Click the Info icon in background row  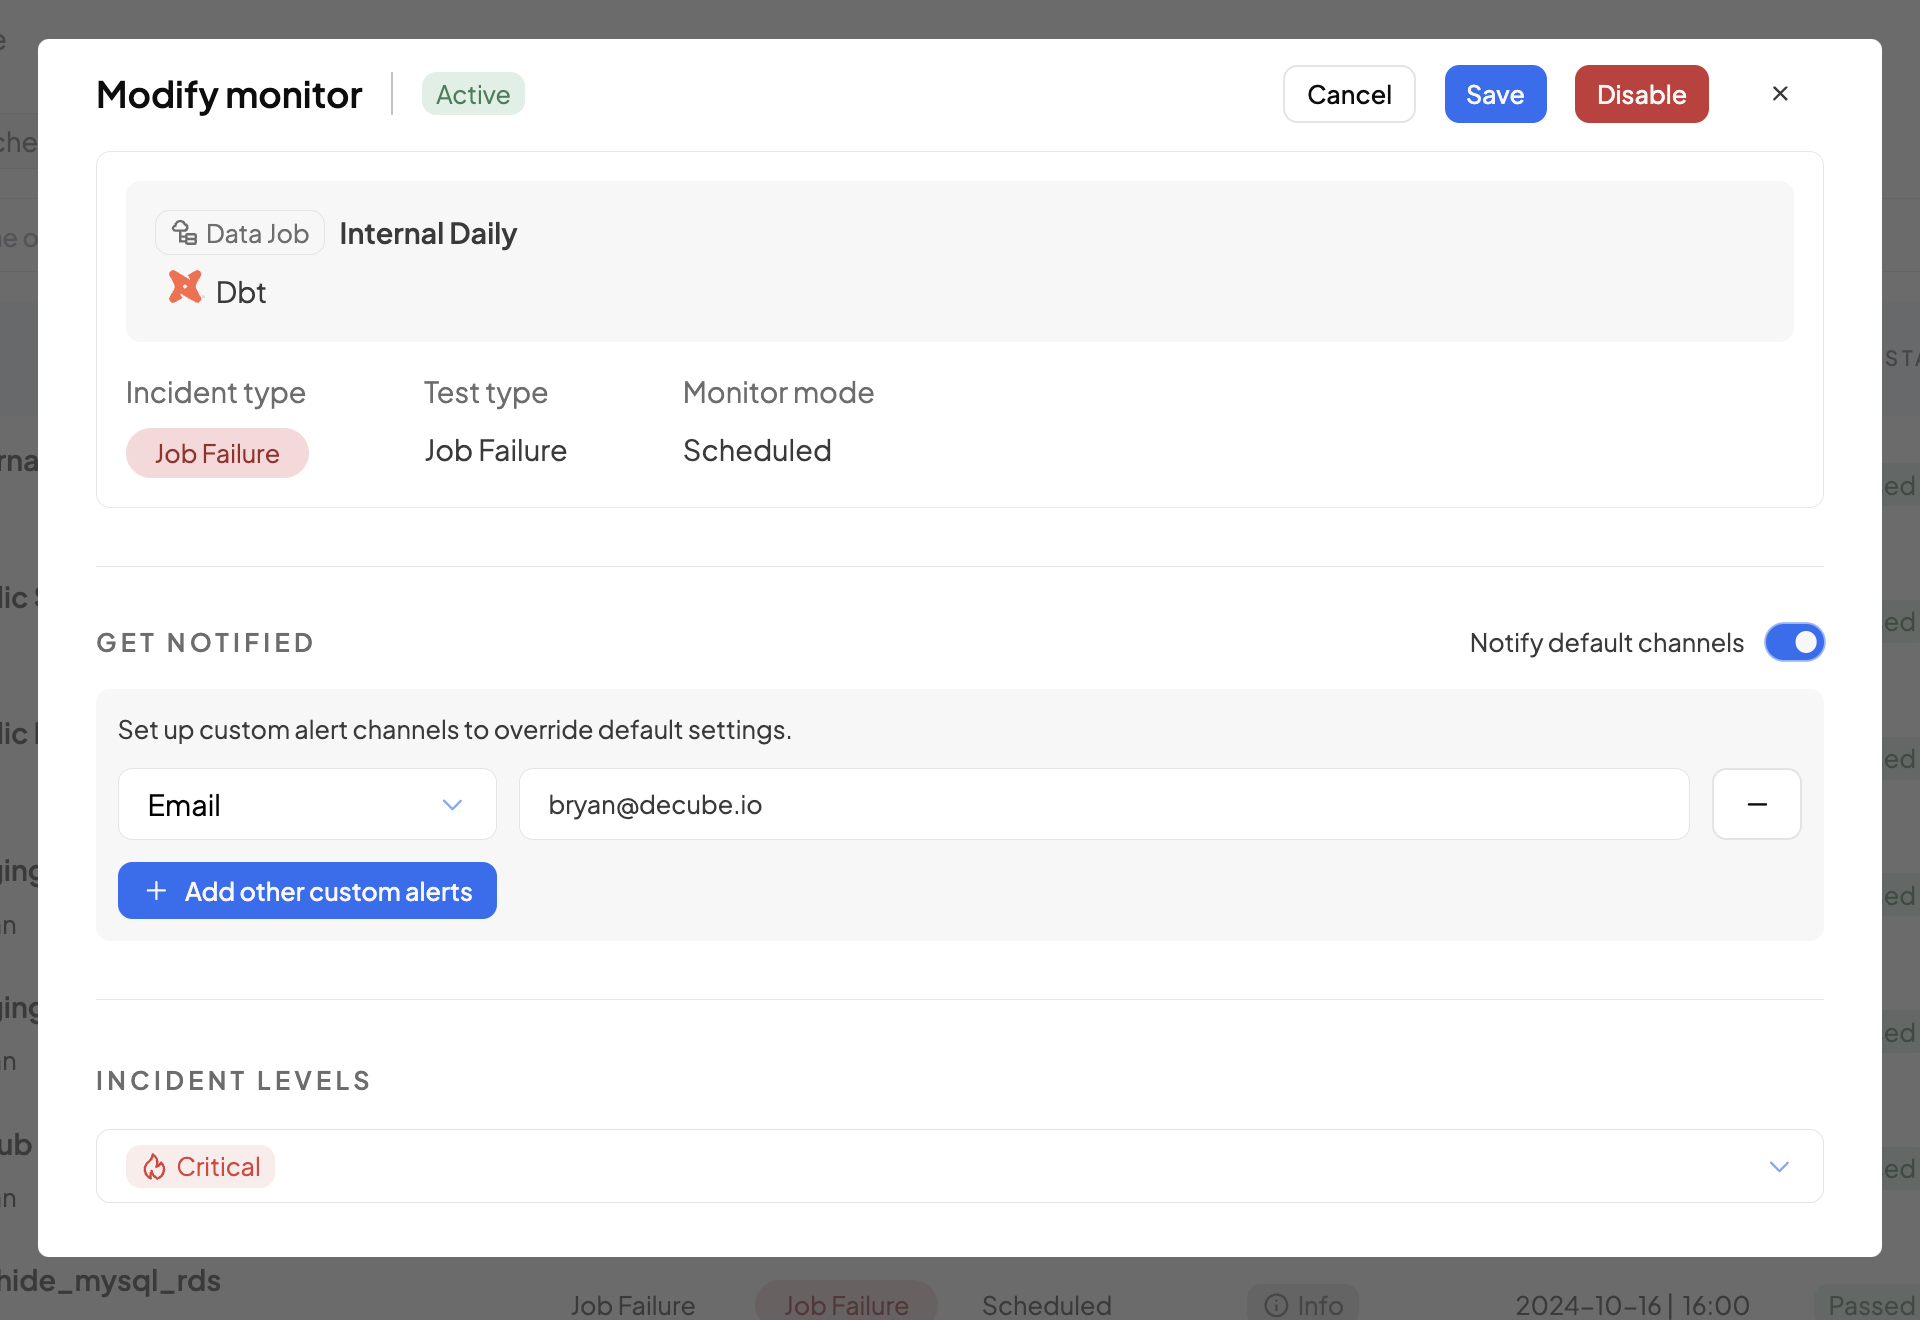click(x=1276, y=1305)
